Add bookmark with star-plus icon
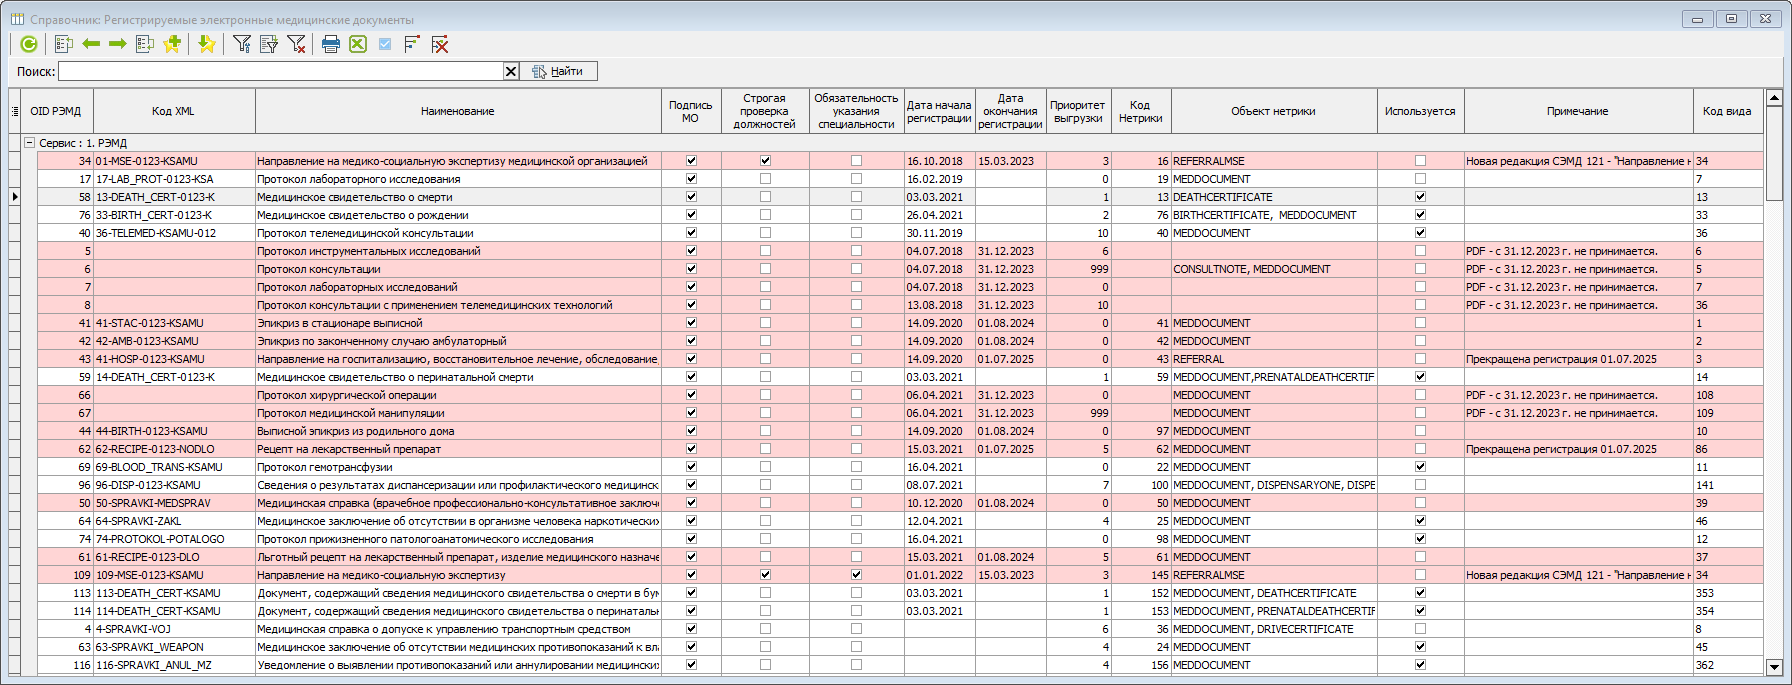Screen dimensions: 1792x685 click(x=172, y=44)
